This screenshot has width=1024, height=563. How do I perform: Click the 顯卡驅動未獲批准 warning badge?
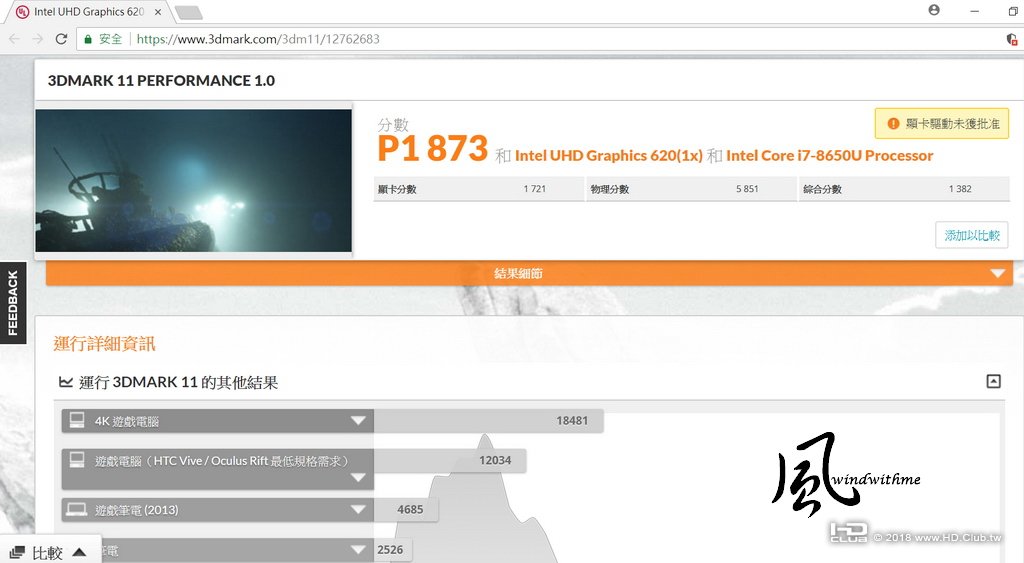pos(942,123)
